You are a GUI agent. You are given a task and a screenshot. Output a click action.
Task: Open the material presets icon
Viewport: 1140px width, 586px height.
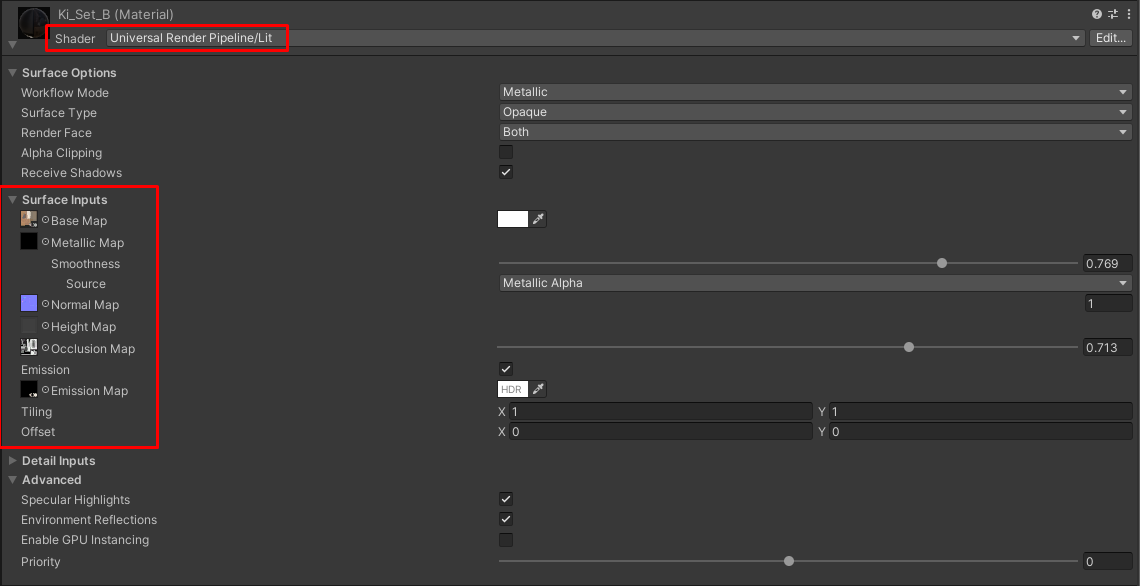1112,13
